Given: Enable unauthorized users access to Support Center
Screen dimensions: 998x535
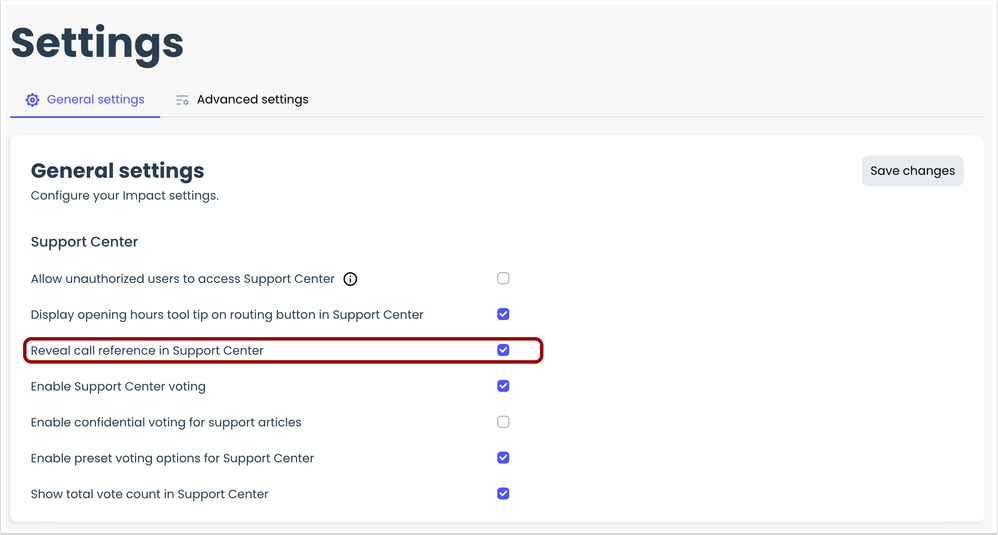Looking at the screenshot, I should click(503, 278).
